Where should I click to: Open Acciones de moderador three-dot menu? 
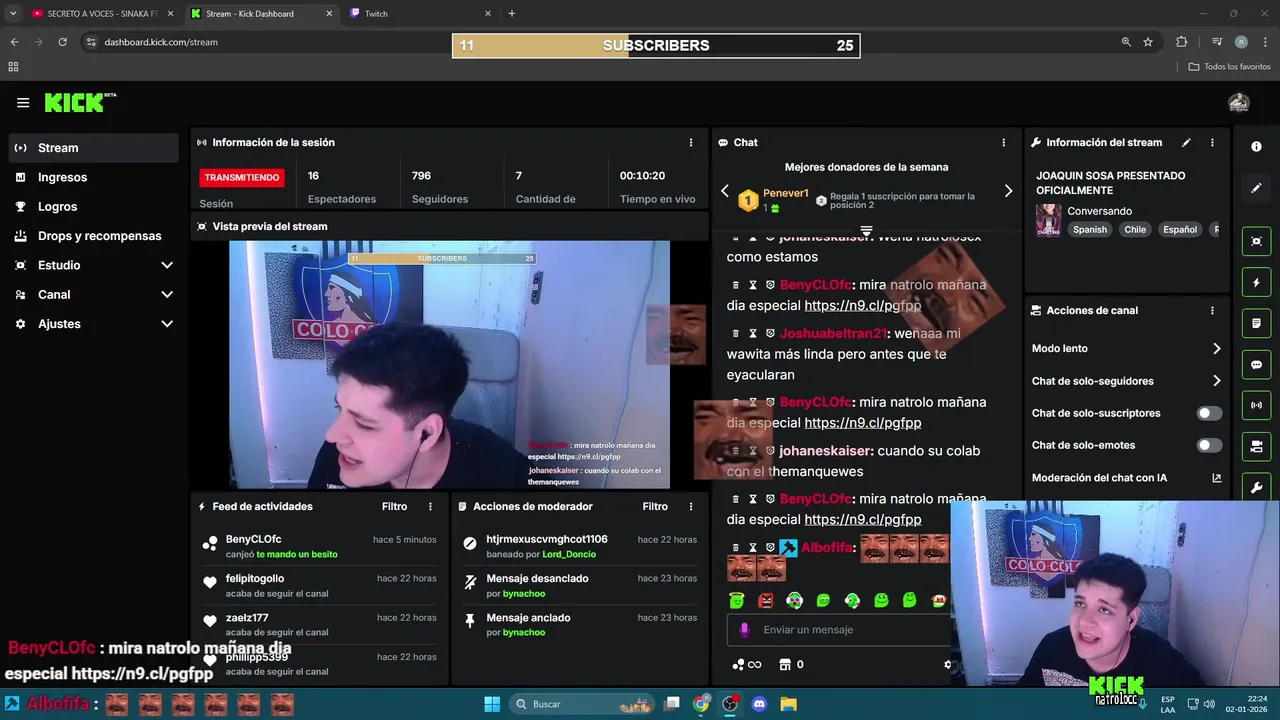[x=690, y=506]
